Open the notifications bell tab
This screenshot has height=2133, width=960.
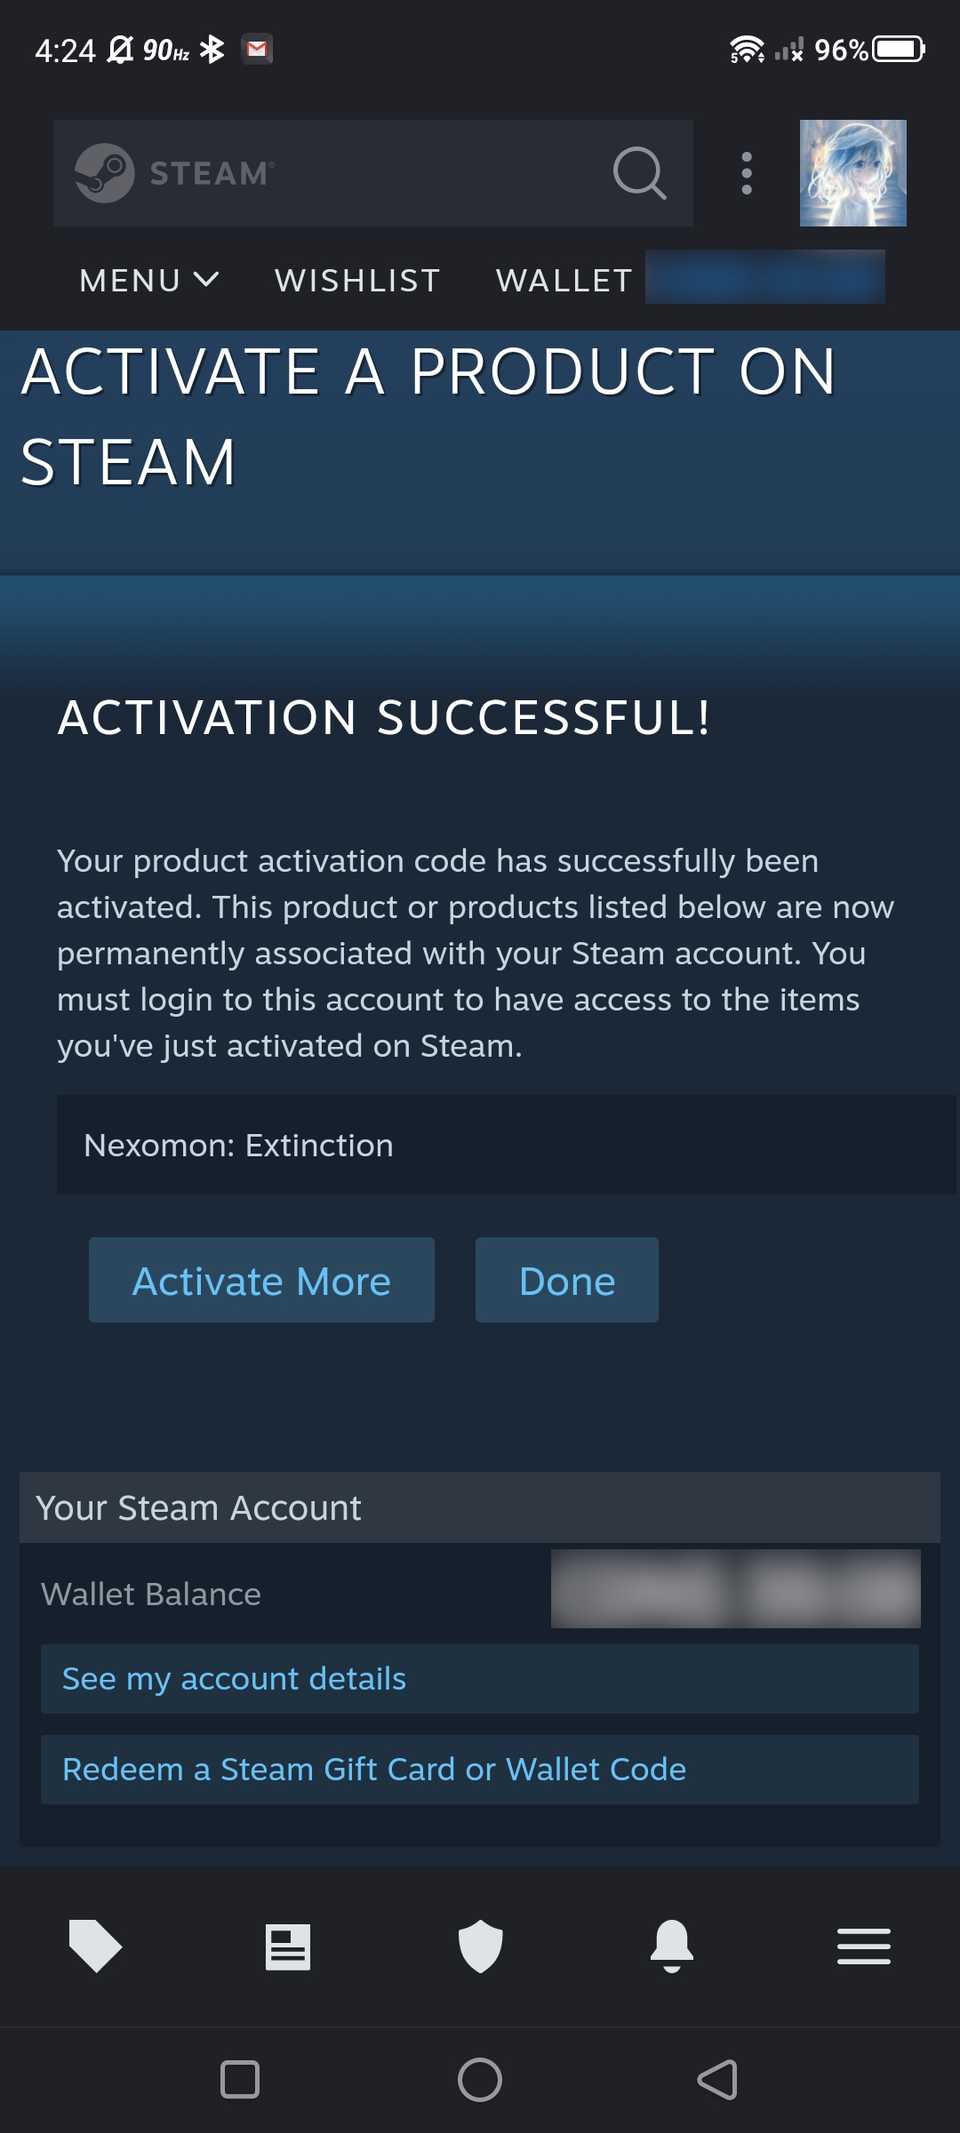[672, 1946]
